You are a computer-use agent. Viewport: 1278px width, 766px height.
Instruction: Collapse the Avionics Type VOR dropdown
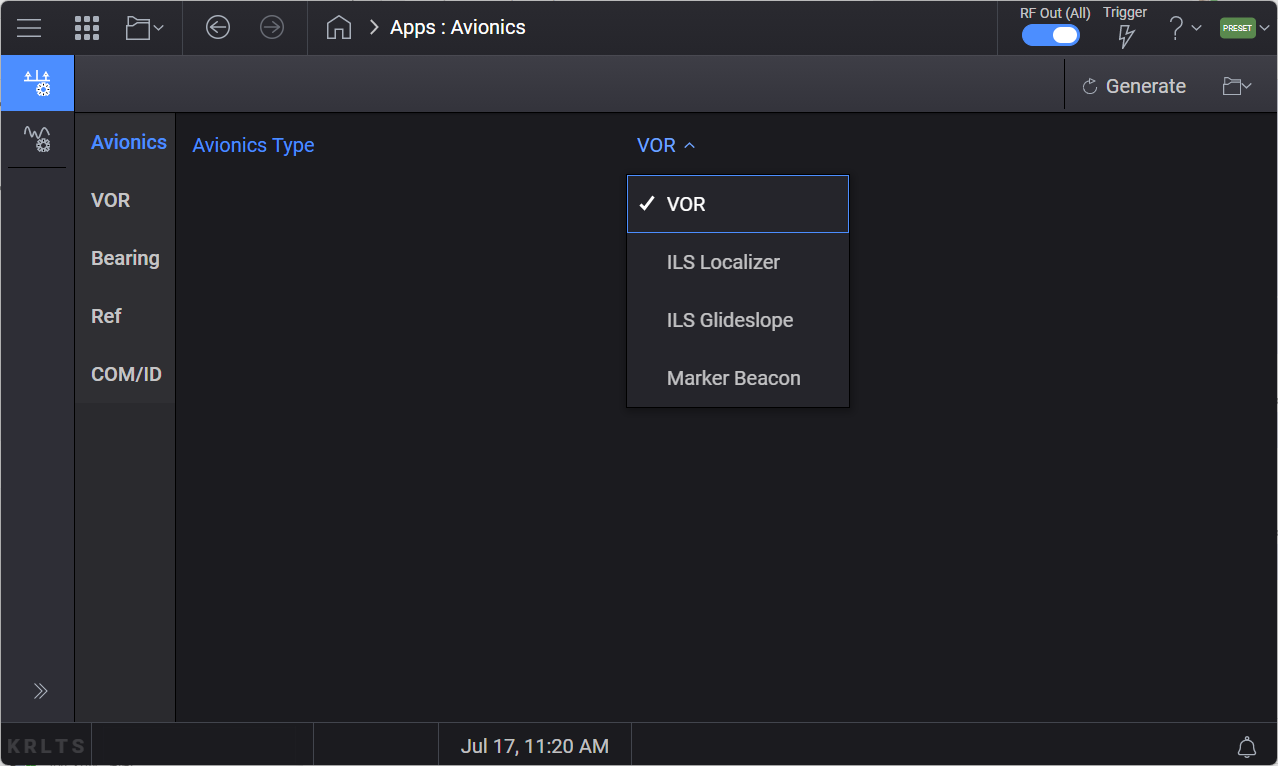[x=666, y=145]
